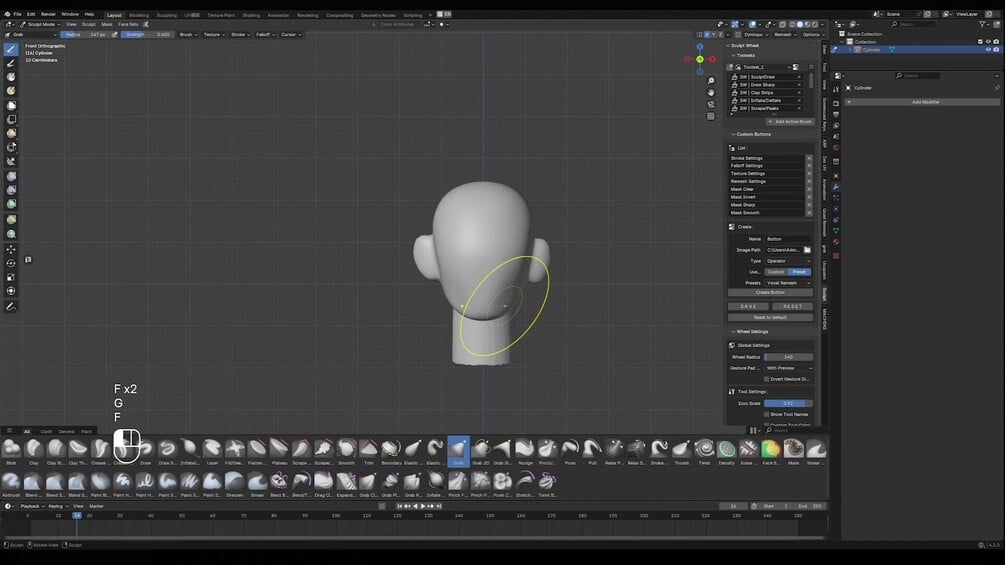Click the Add Modifier button
This screenshot has width=1005, height=565.
click(x=925, y=102)
